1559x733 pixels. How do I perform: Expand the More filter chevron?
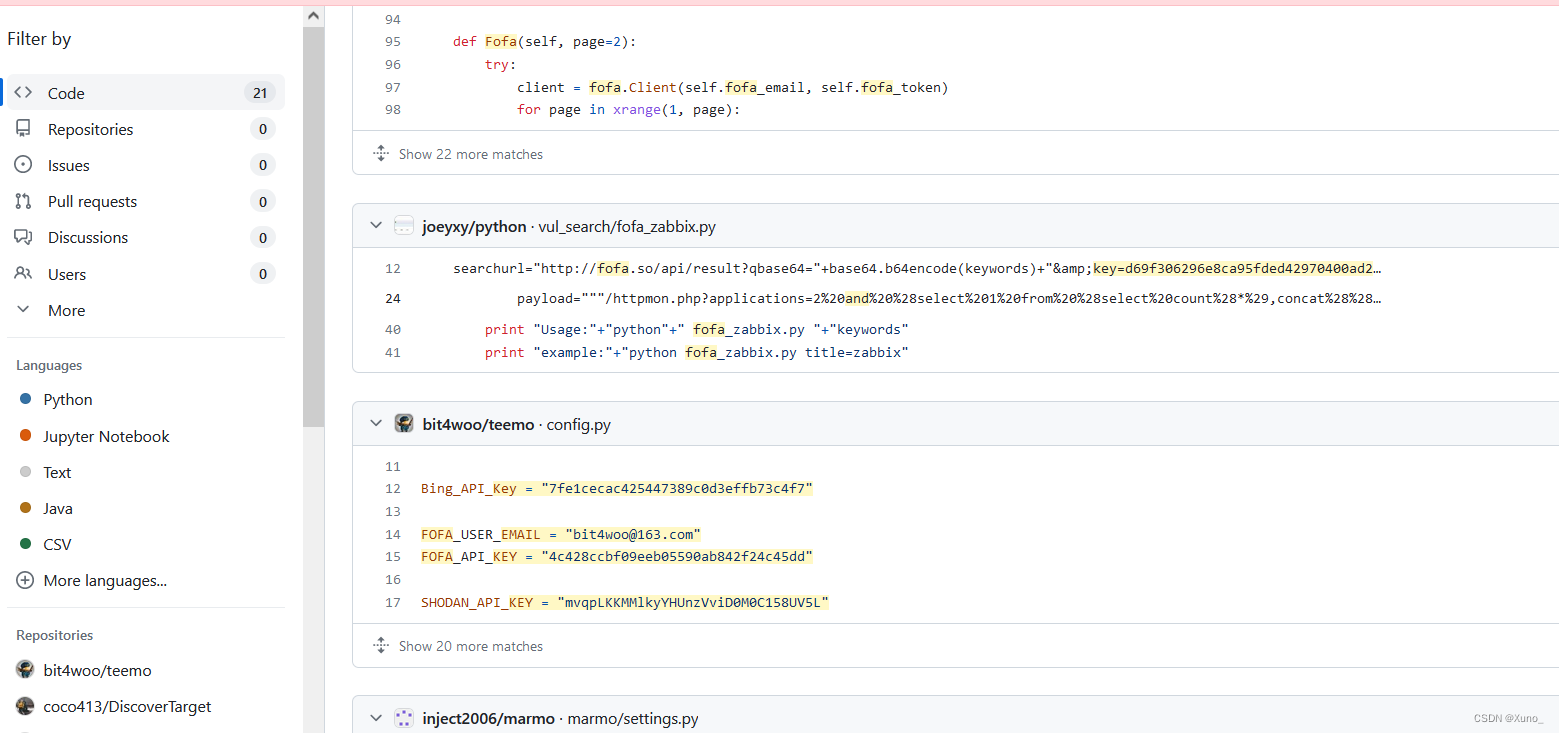pos(23,310)
